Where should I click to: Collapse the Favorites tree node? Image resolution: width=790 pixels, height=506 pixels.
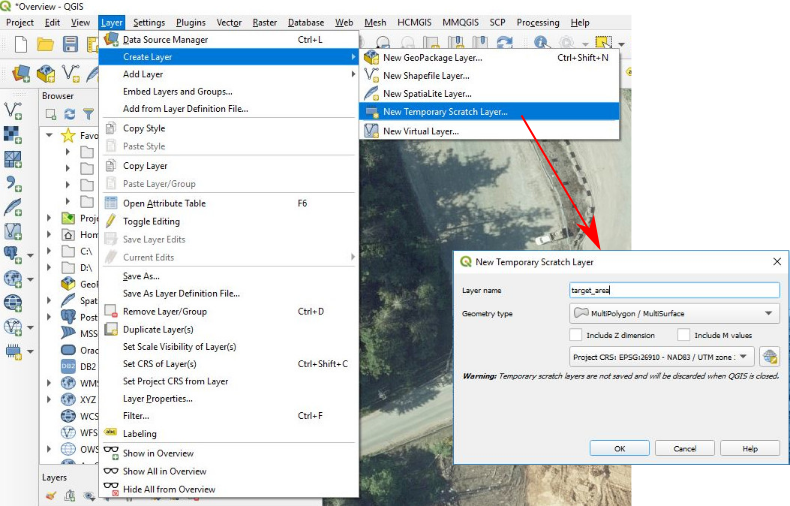click(x=49, y=135)
